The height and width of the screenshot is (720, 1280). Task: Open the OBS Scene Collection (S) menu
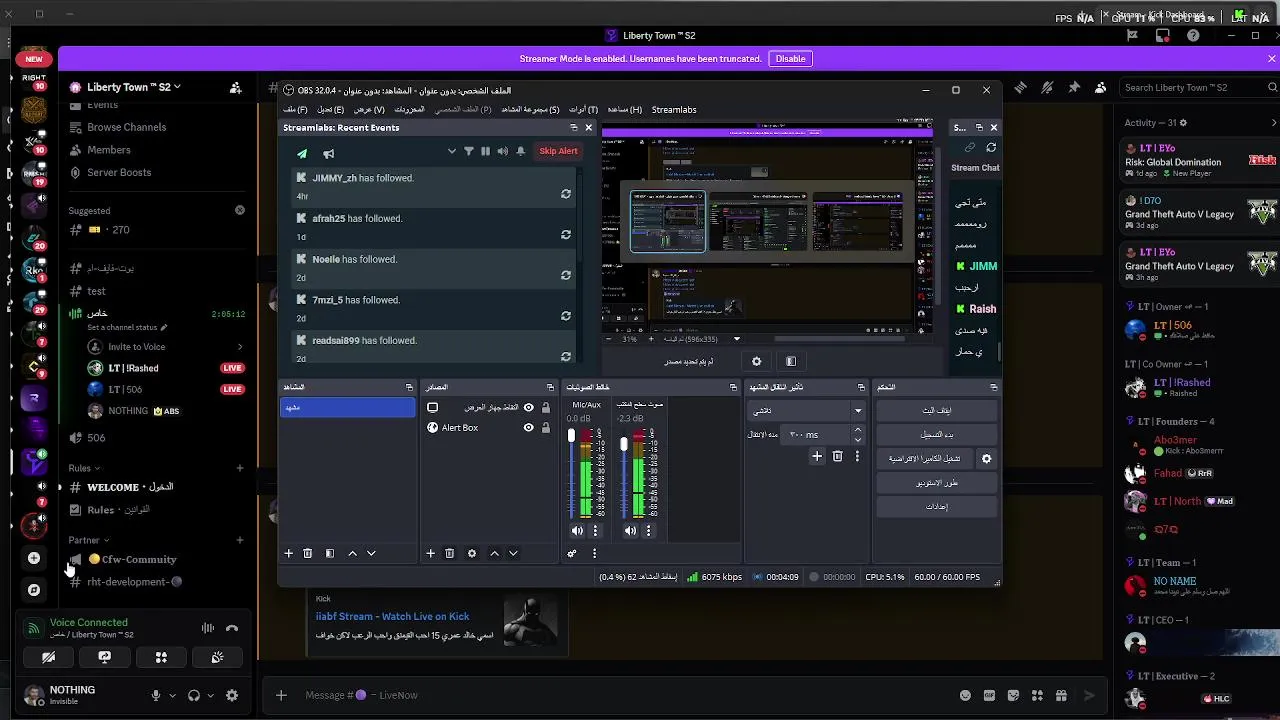click(x=530, y=109)
